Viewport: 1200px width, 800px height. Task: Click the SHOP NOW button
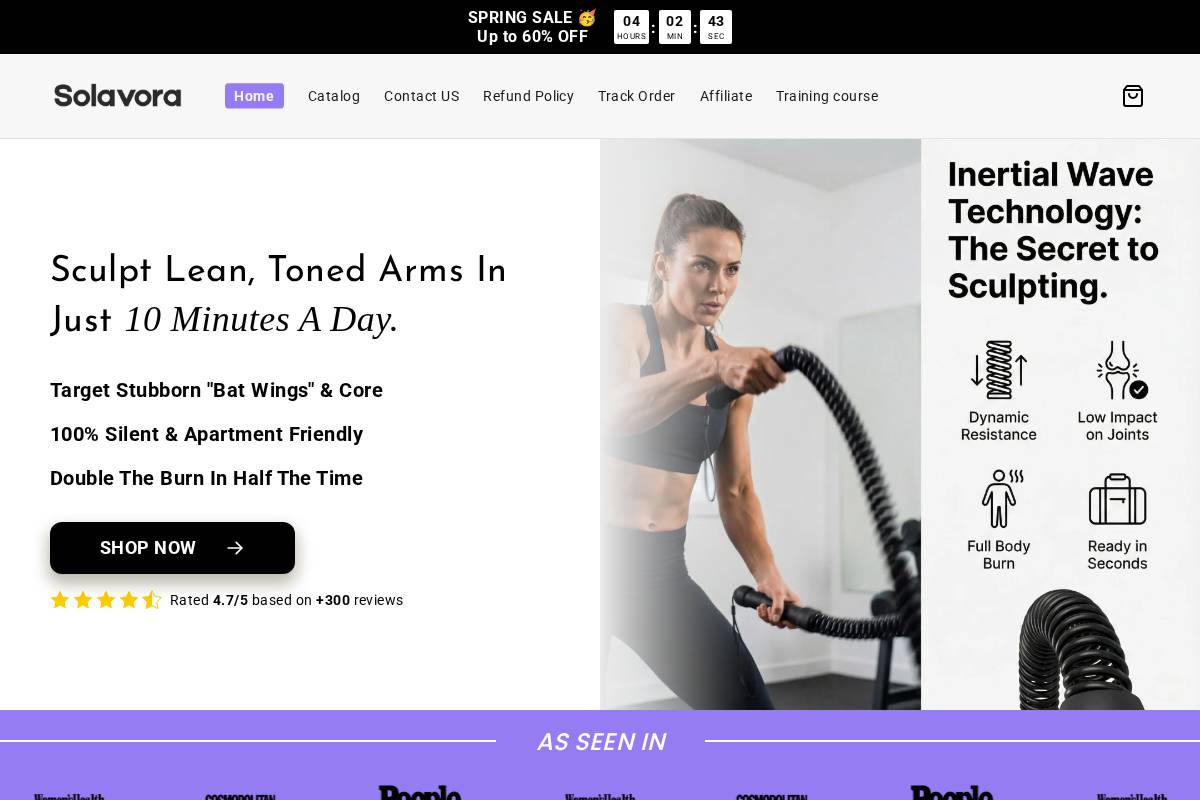(x=172, y=548)
